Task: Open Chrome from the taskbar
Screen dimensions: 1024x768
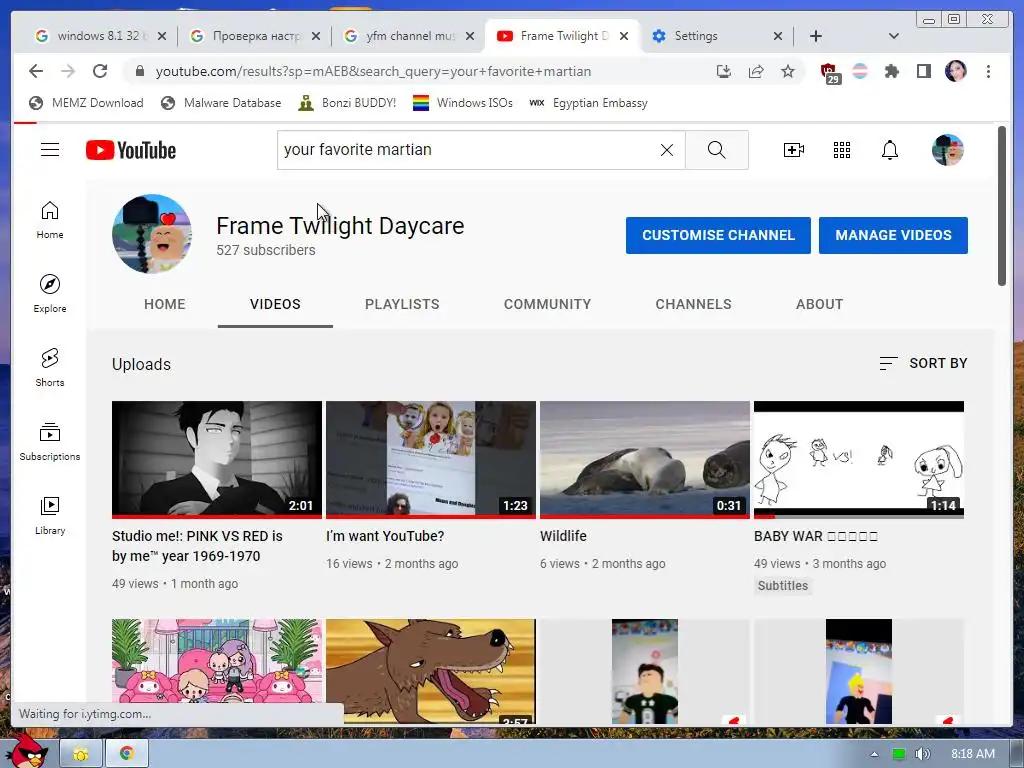Action: coord(127,754)
